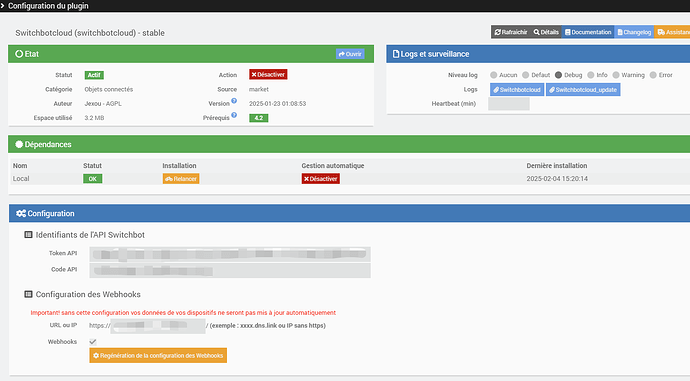Click the Prérequis help question-mark icon
The image size is (690, 381).
point(234,115)
